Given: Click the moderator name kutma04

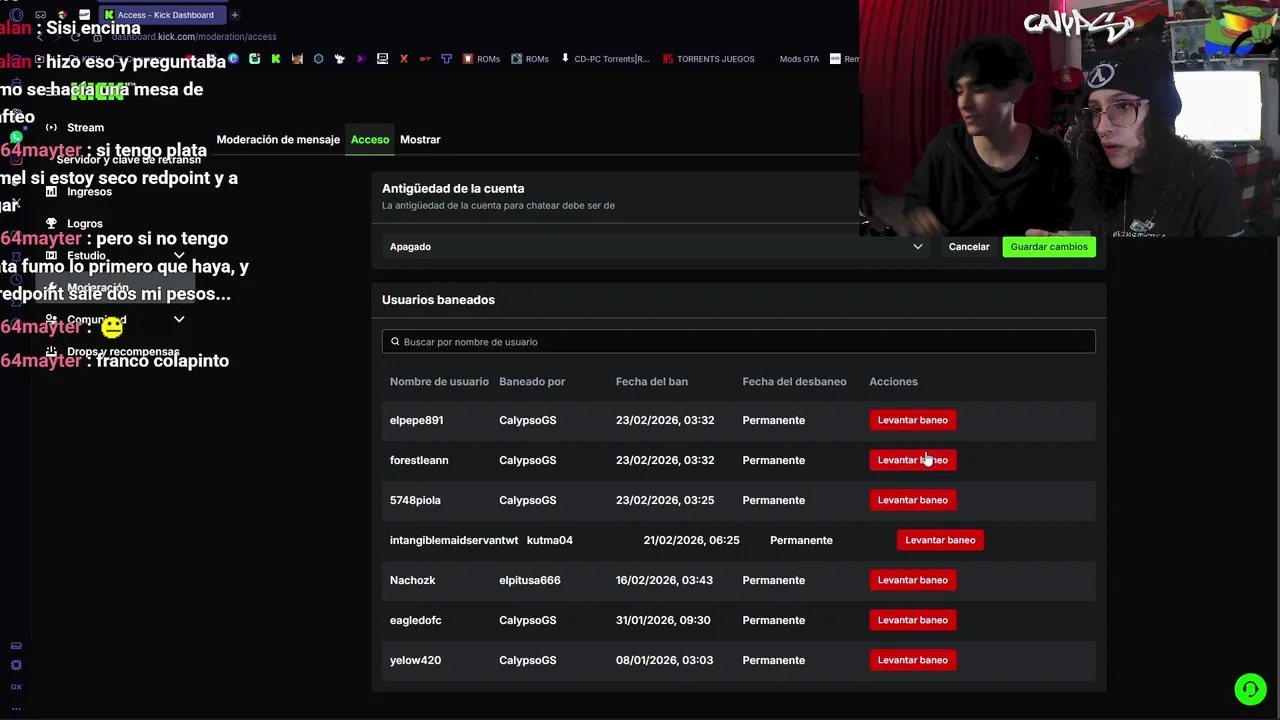Looking at the screenshot, I should point(550,540).
